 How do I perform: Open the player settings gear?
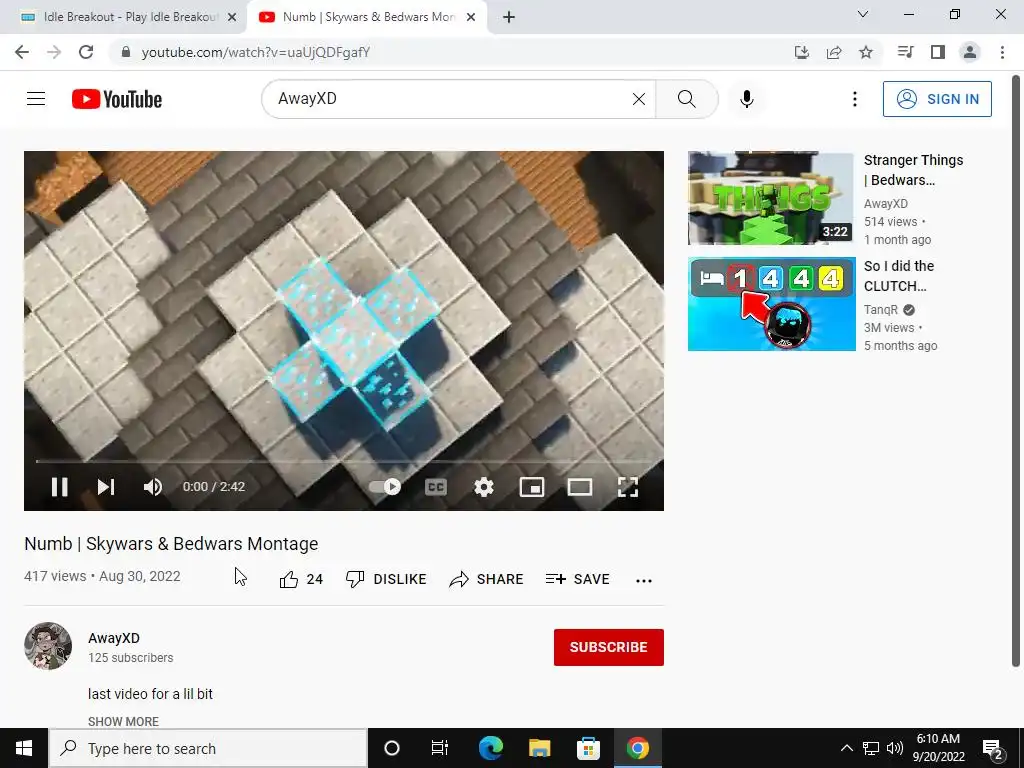point(484,487)
